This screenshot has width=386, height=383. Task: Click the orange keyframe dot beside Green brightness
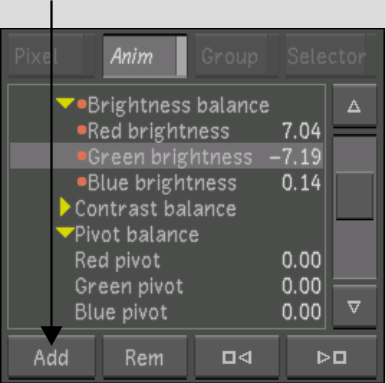tap(82, 156)
